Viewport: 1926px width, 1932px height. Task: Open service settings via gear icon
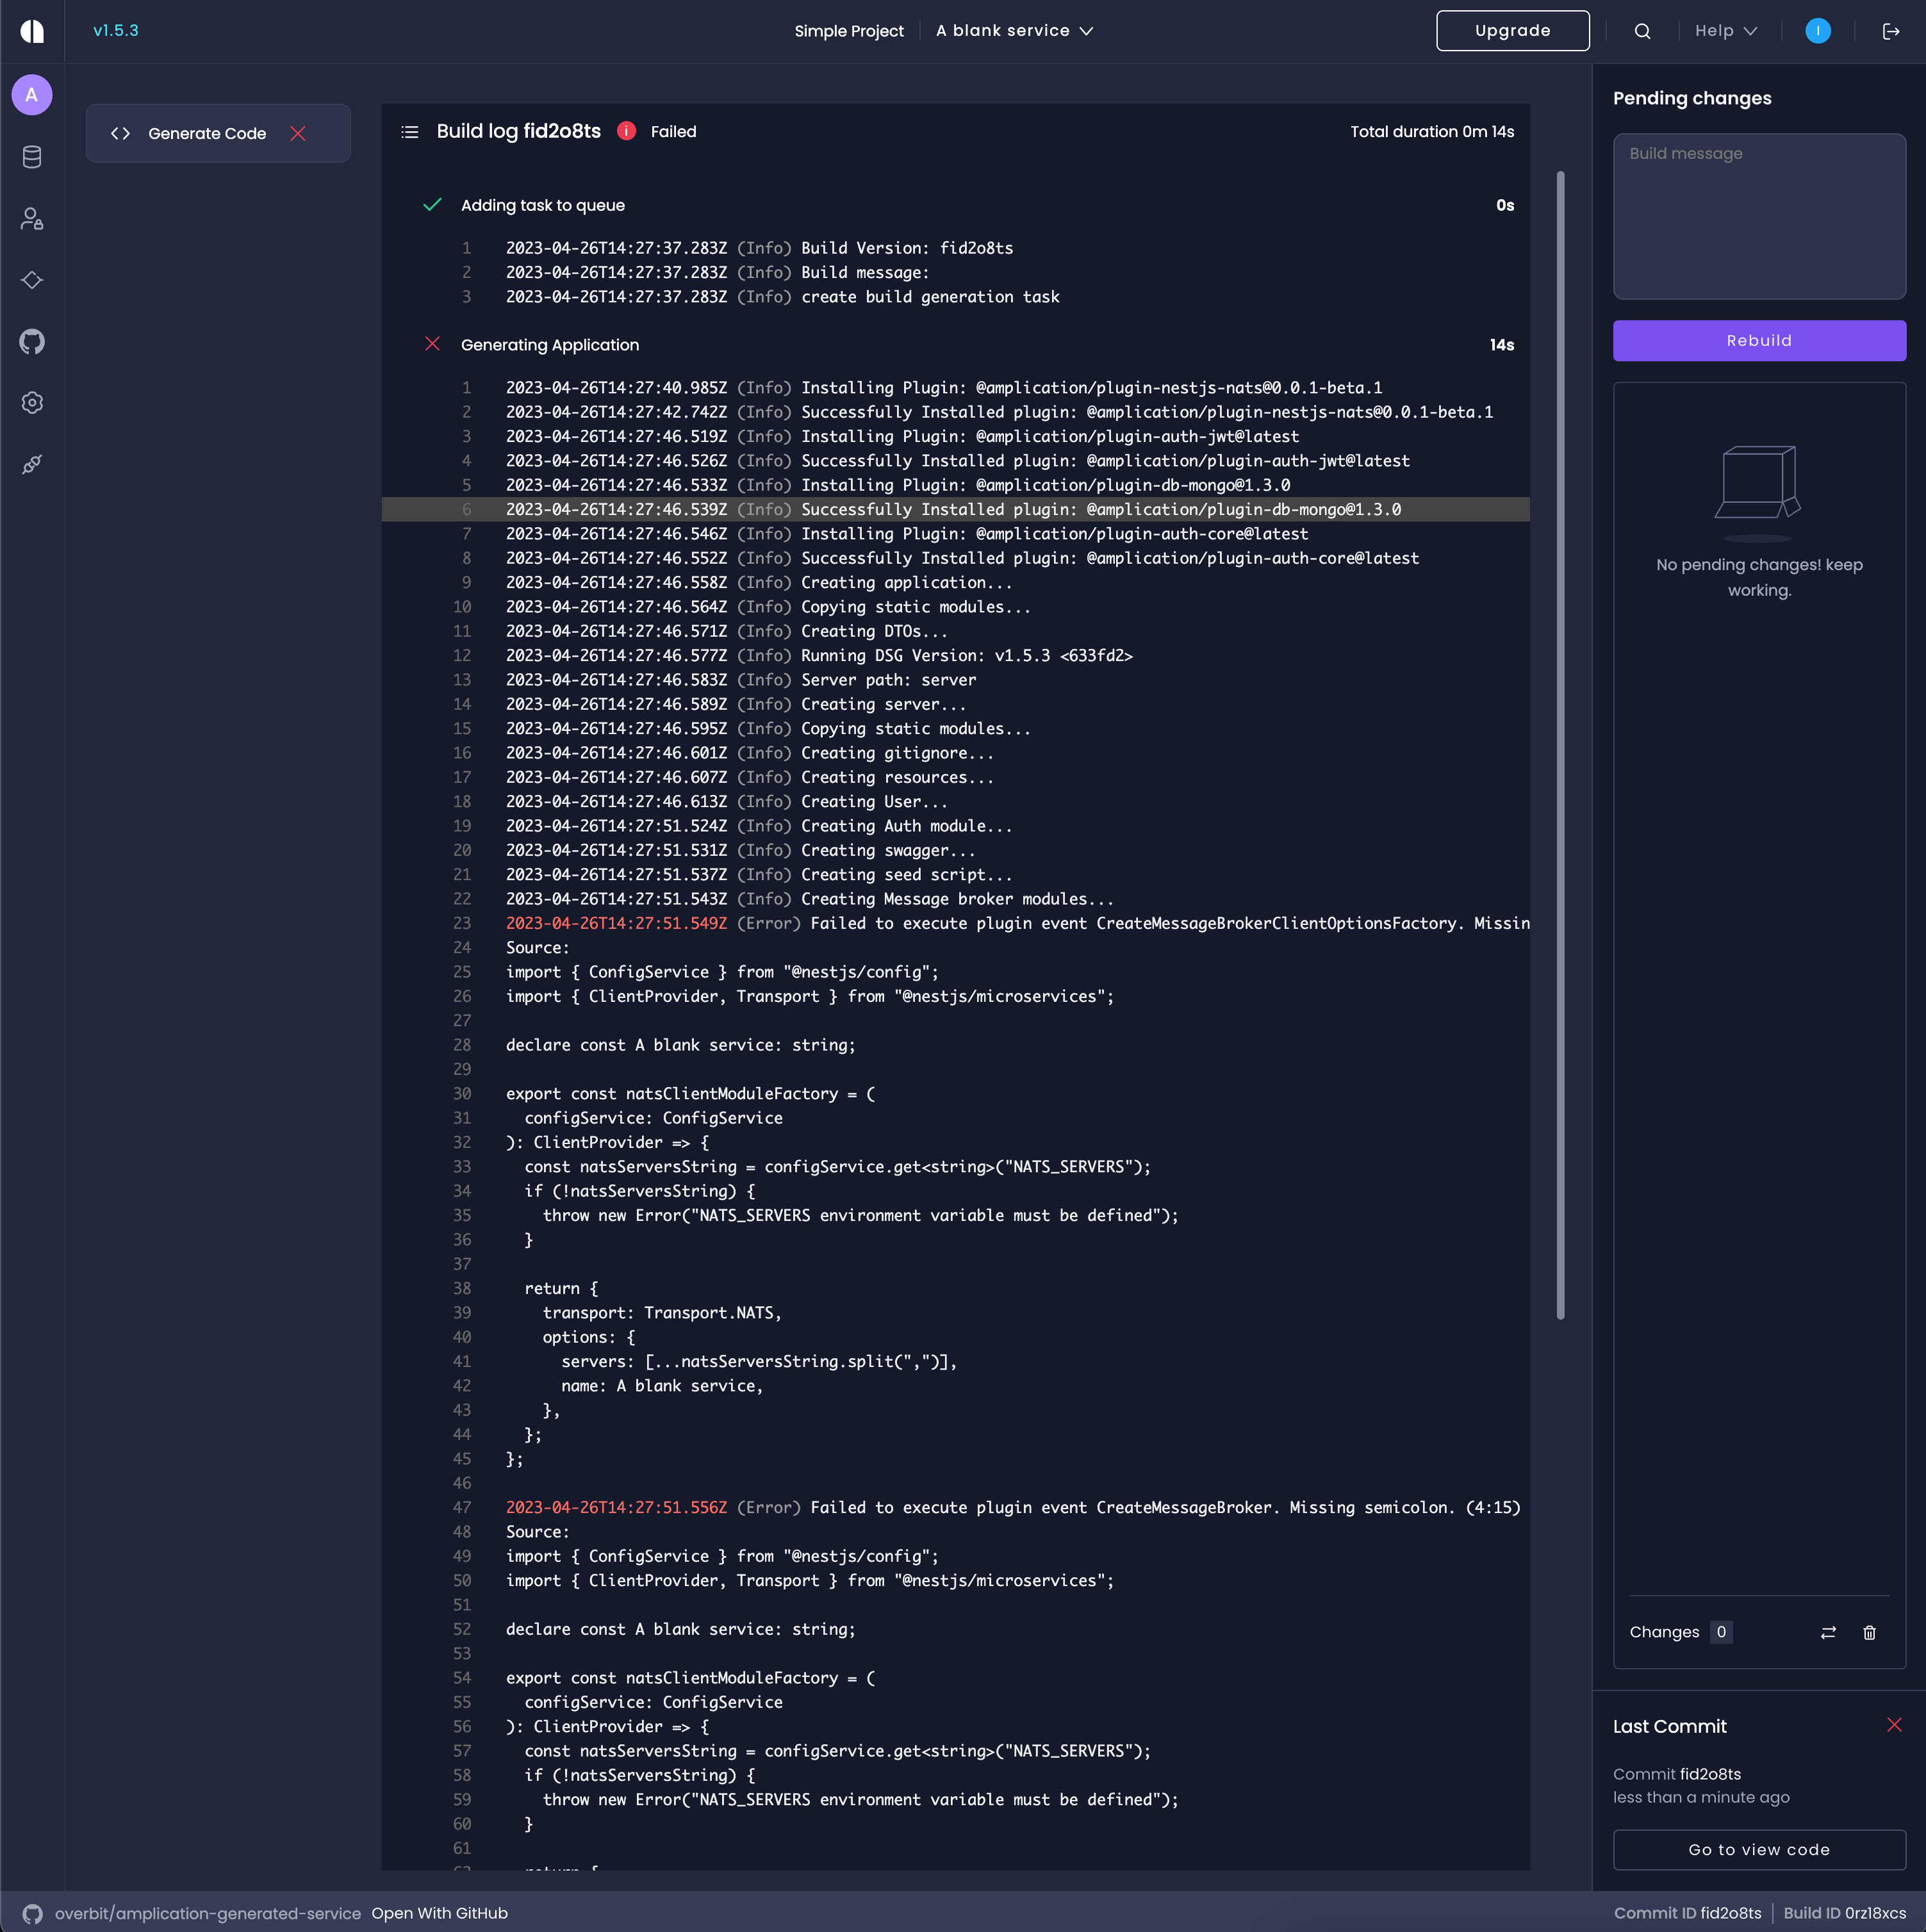(x=31, y=403)
